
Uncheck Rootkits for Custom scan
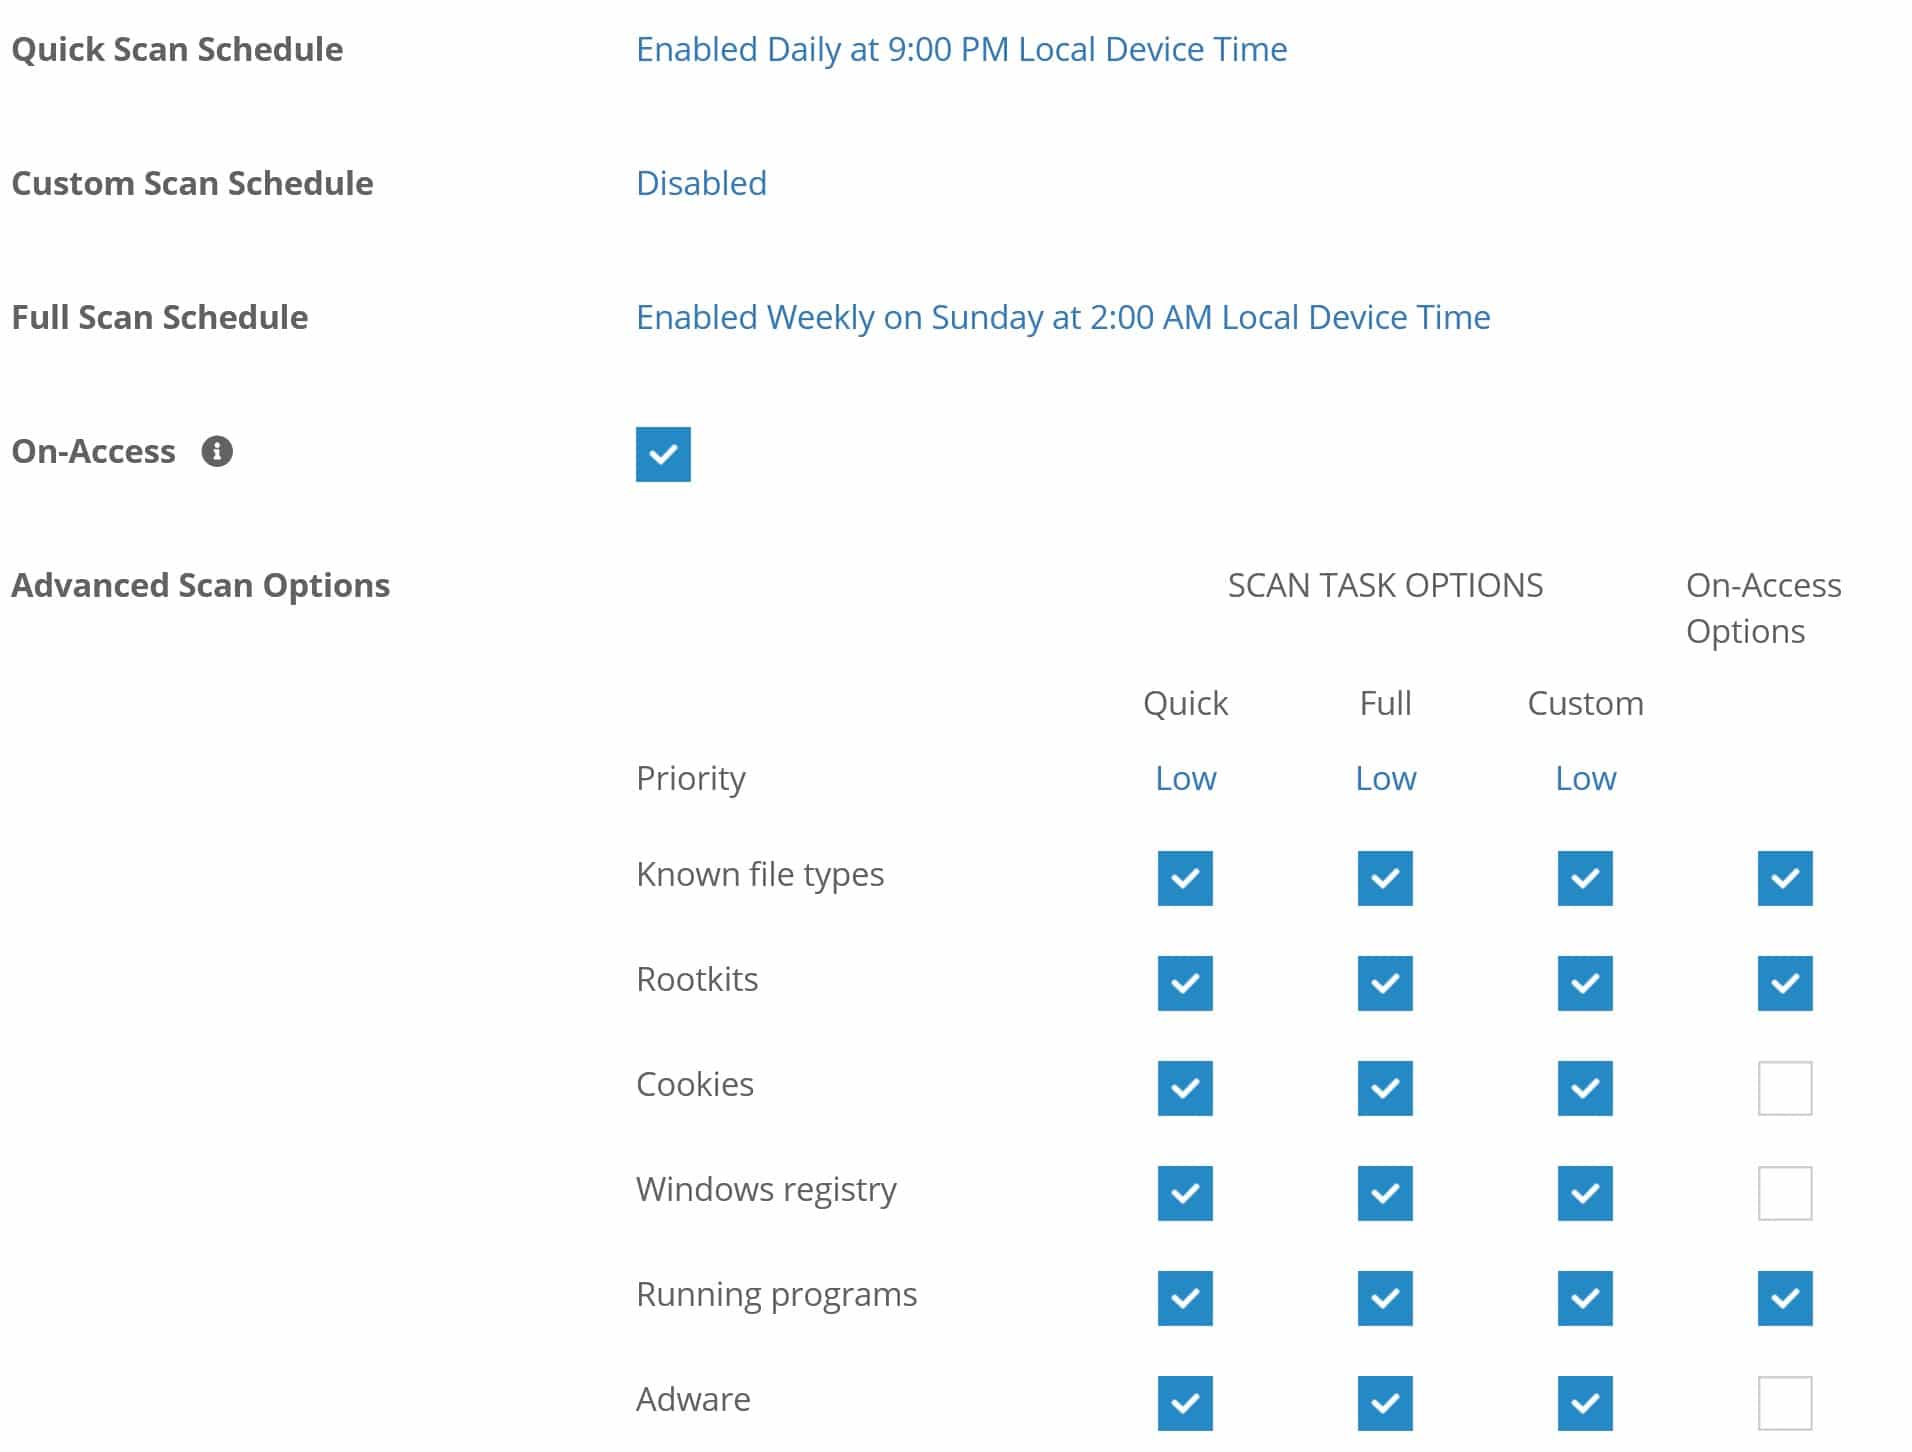[1584, 983]
